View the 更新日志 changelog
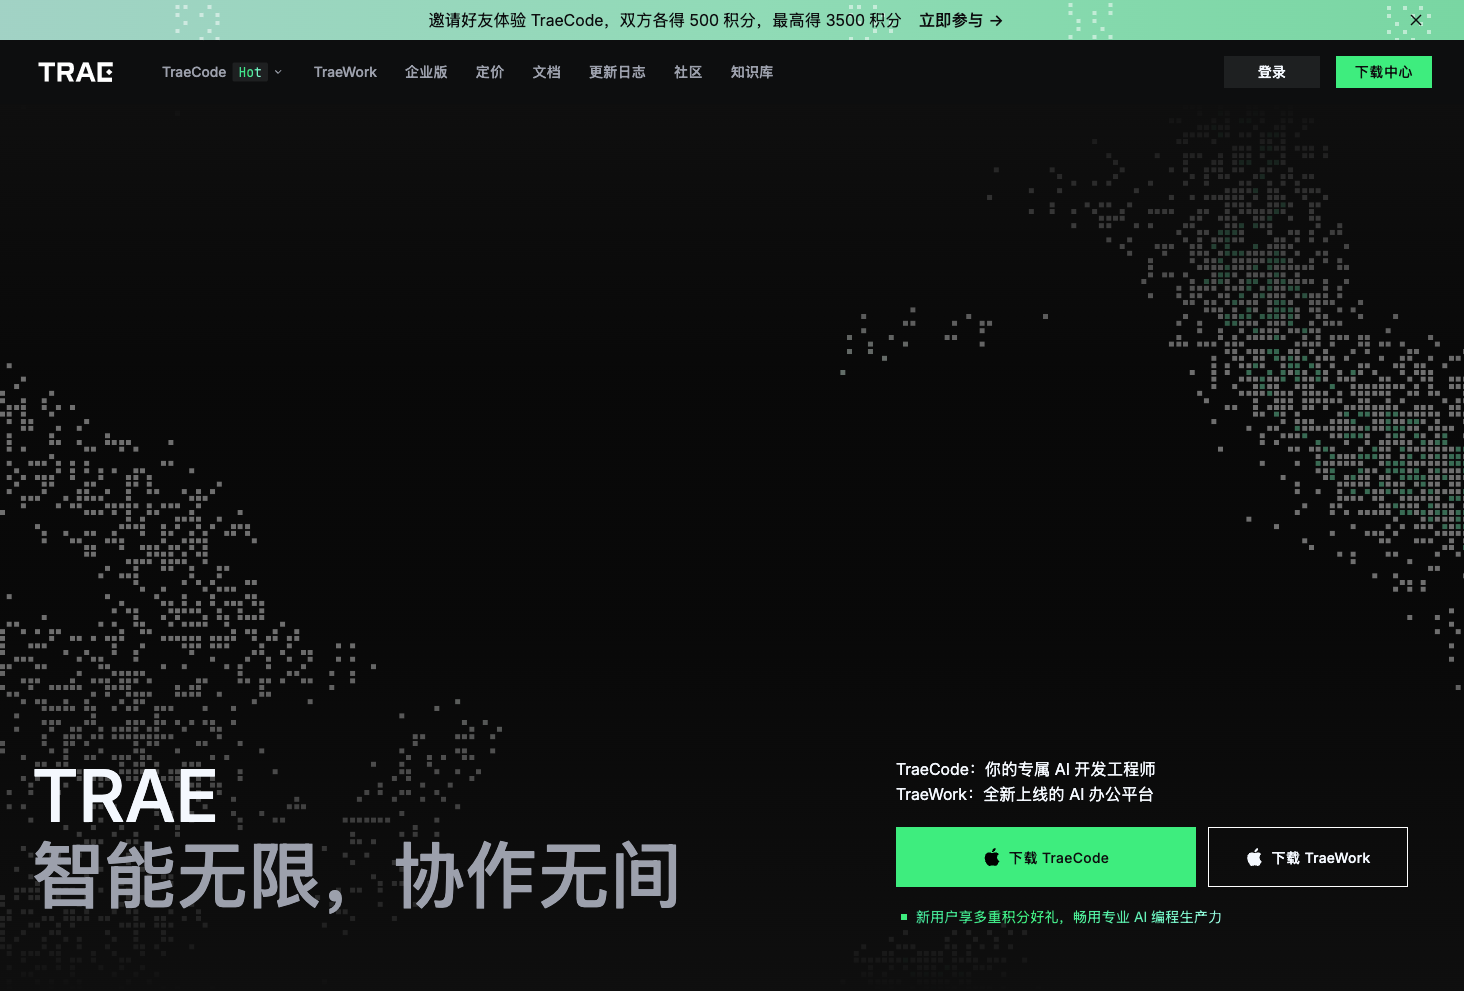 (617, 72)
